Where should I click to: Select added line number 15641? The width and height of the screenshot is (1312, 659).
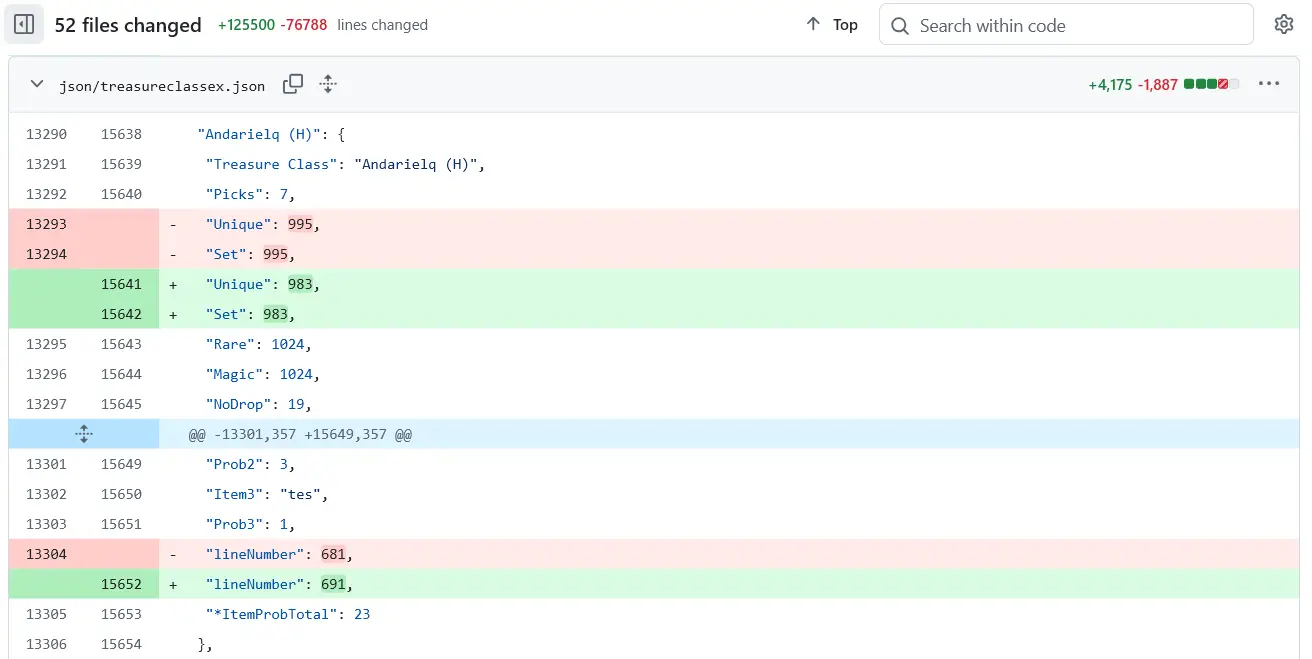click(121, 284)
